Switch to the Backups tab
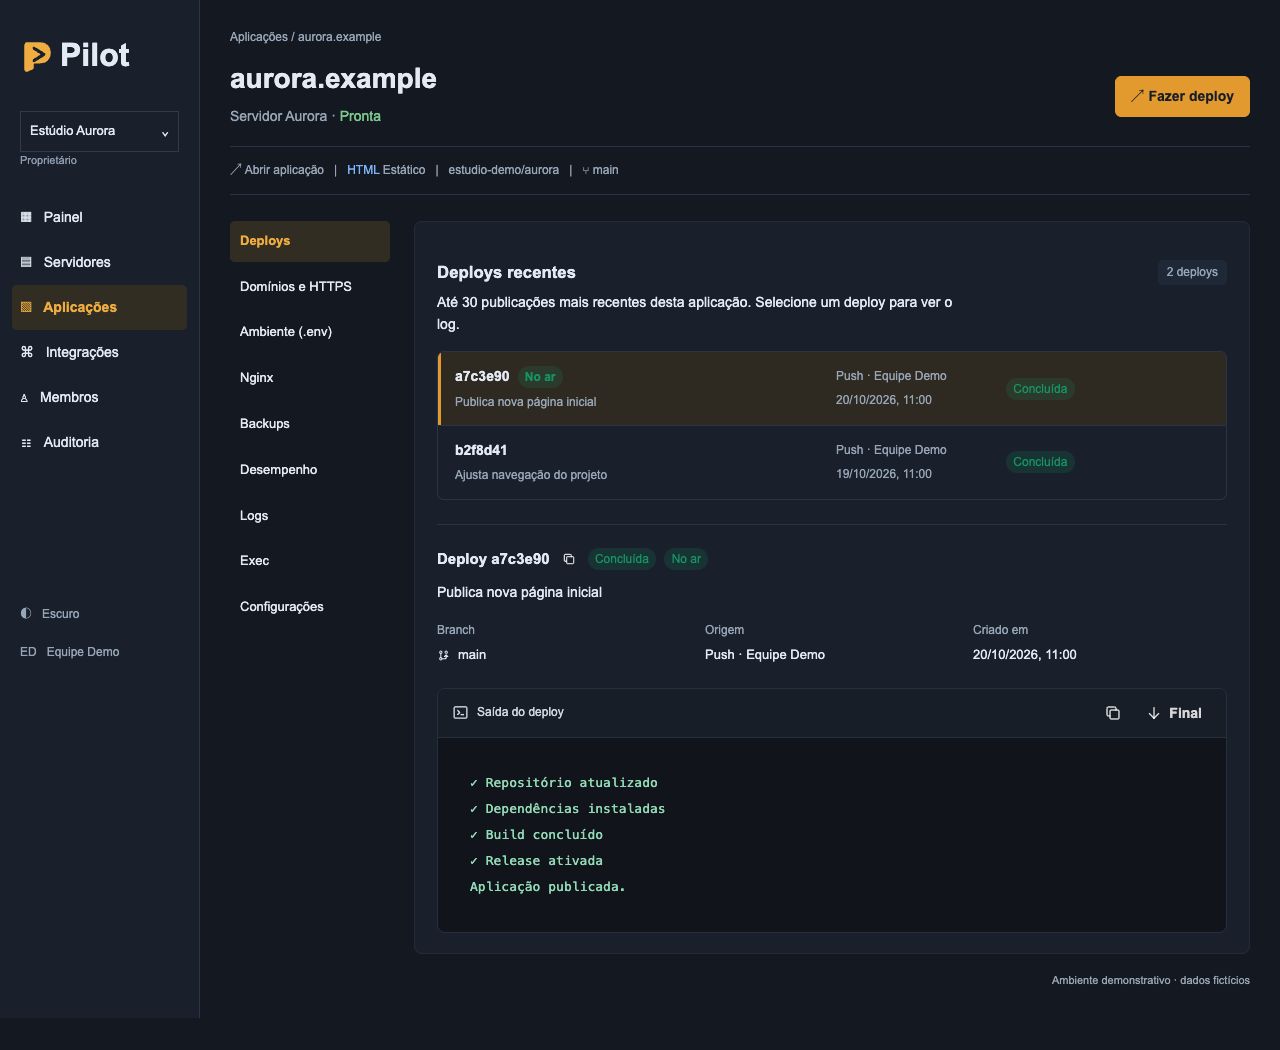1280x1050 pixels. (310, 424)
